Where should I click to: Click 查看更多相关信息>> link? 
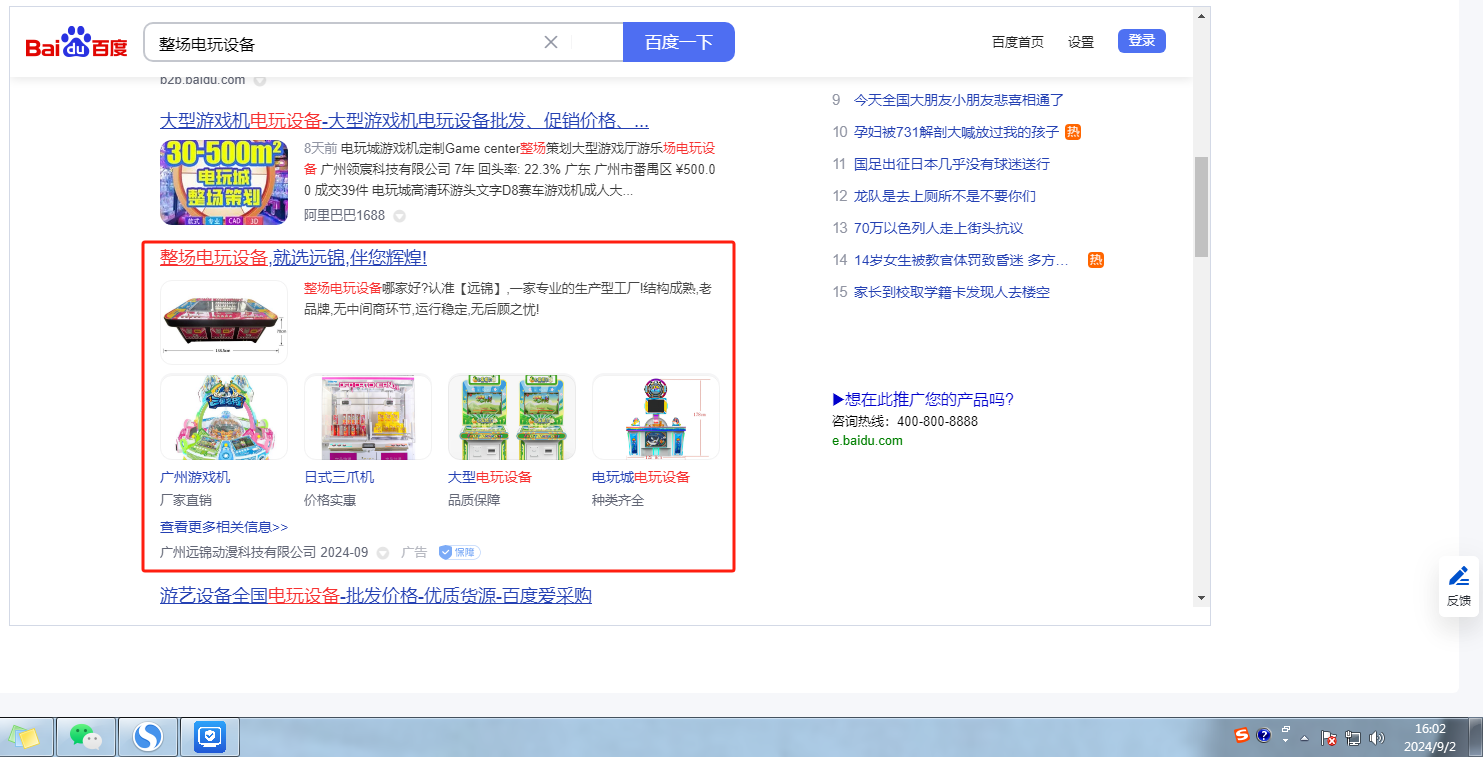click(224, 527)
